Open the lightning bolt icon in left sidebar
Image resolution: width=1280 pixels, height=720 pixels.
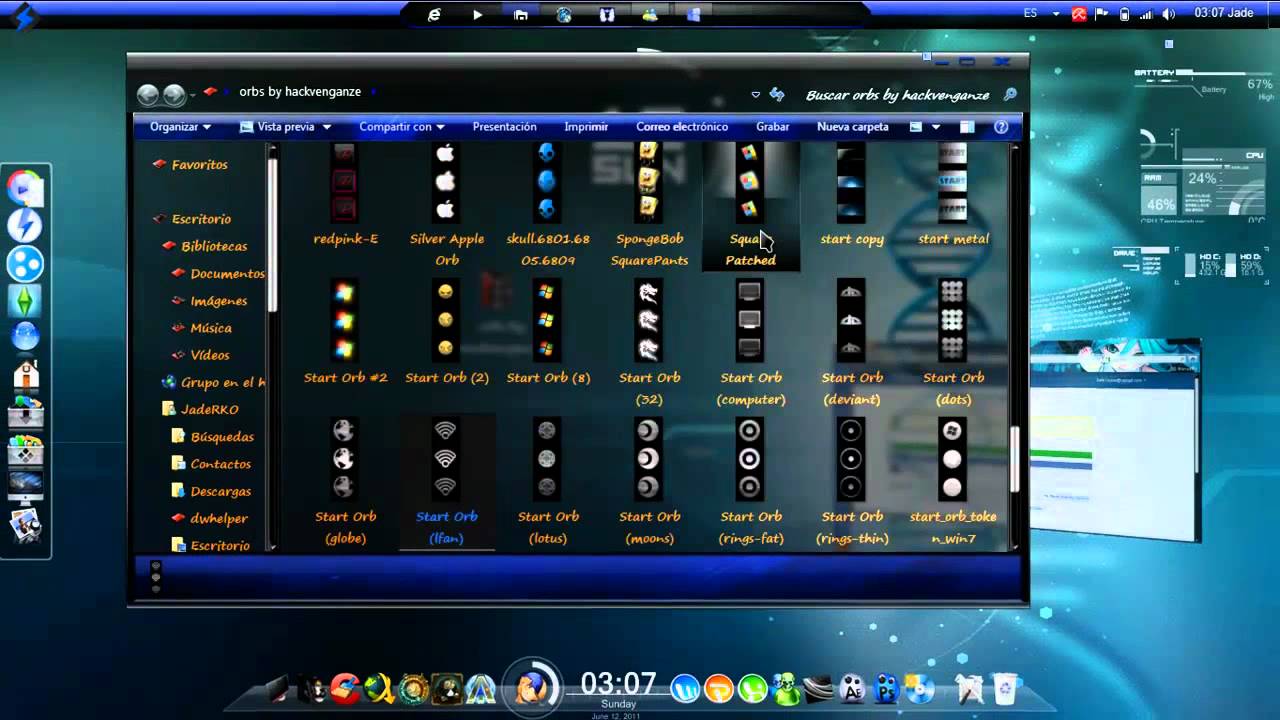(25, 226)
